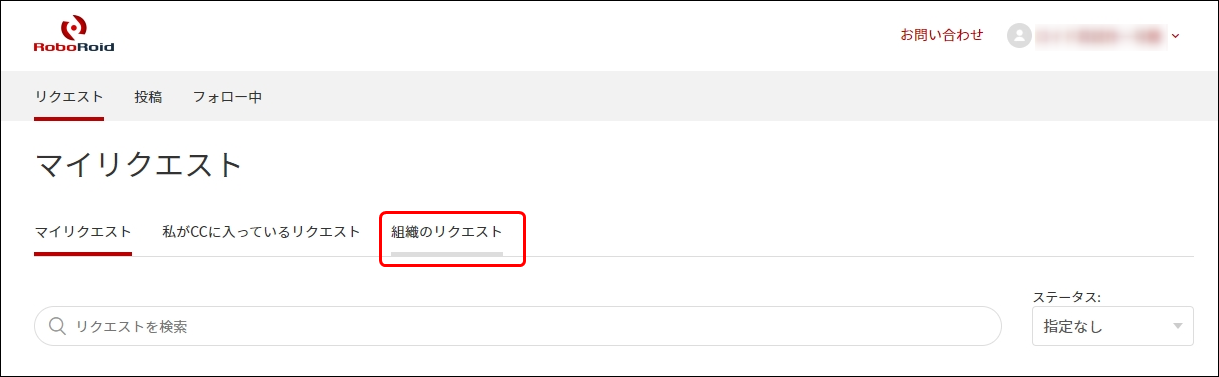
Task: Click the ステータス: label above the dropdown
Action: point(1066,297)
